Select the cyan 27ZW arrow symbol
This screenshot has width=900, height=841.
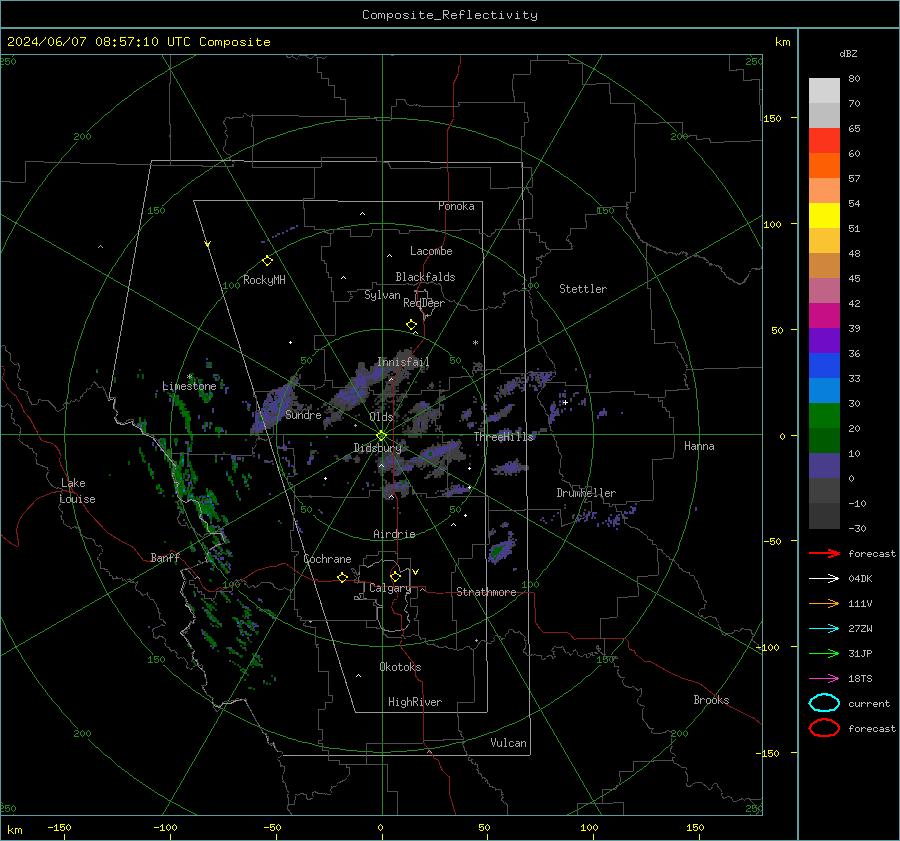tap(824, 628)
